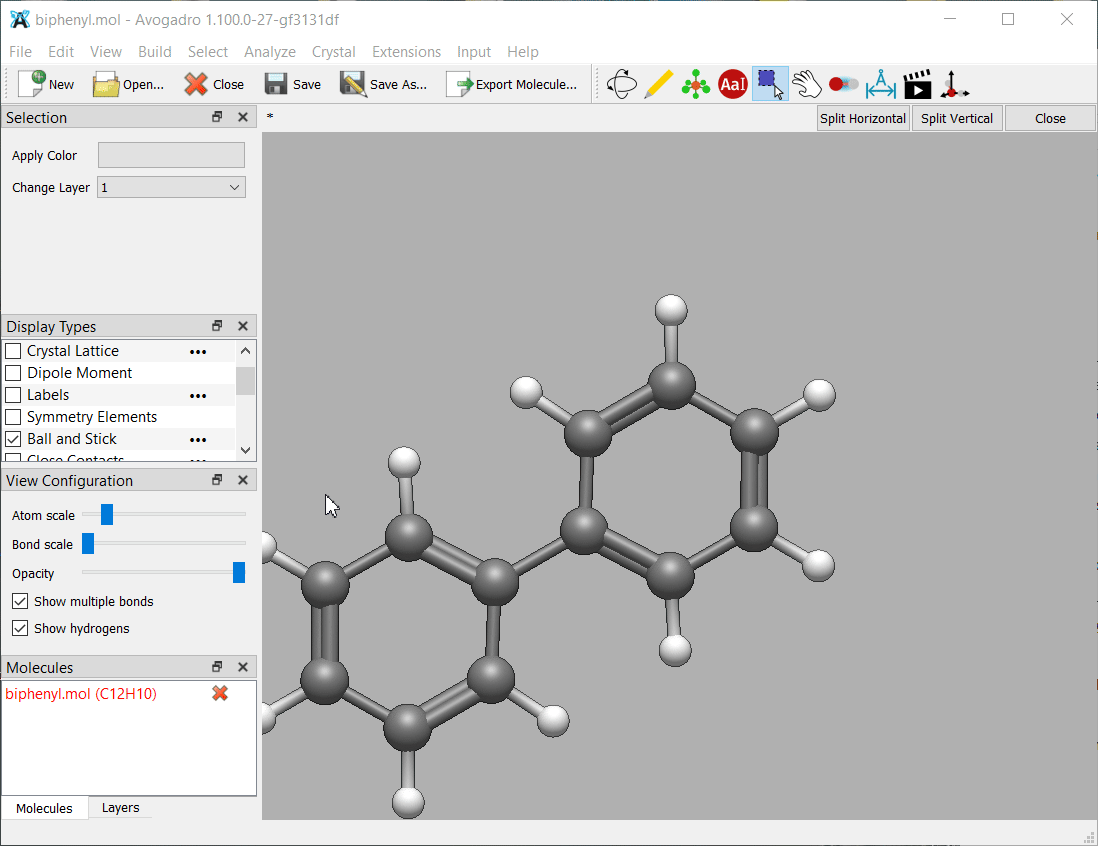Select biphenyl.mol (C12H10) in Molecules list
Screen dimensions: 1098x846
click(x=81, y=694)
